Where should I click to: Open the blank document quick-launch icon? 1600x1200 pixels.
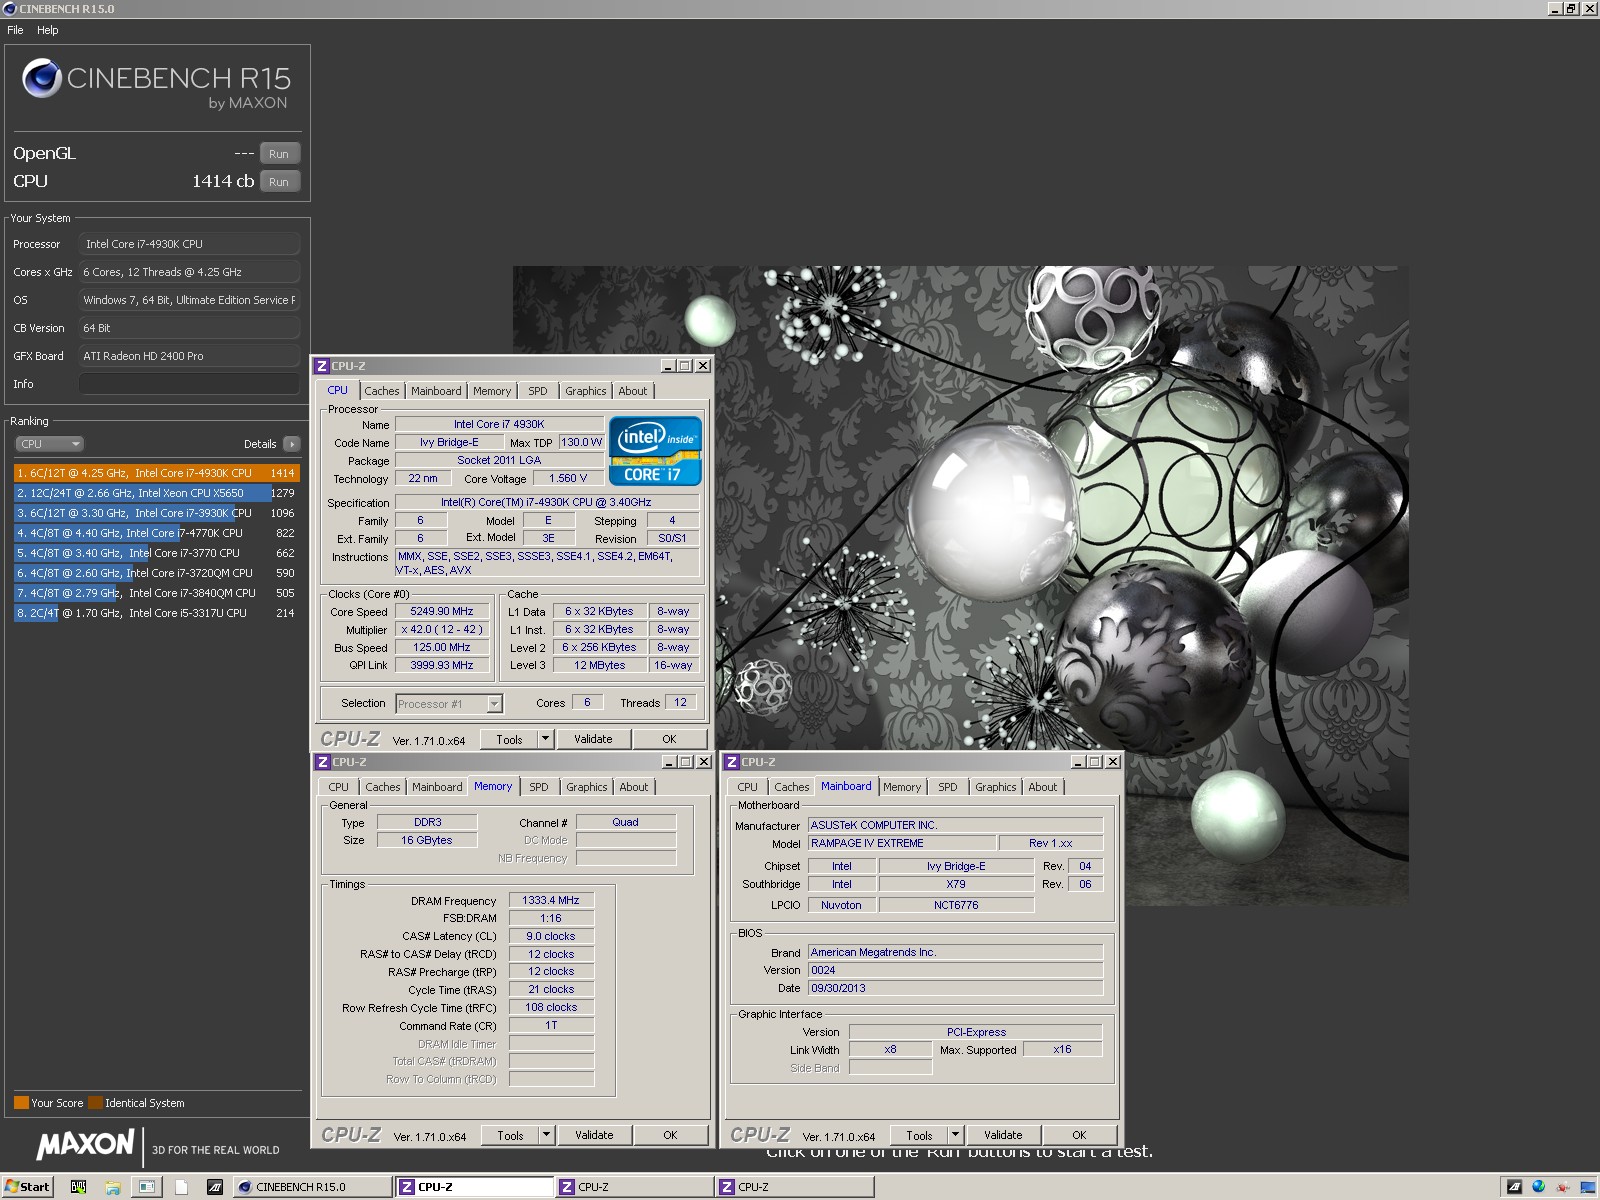pos(181,1187)
